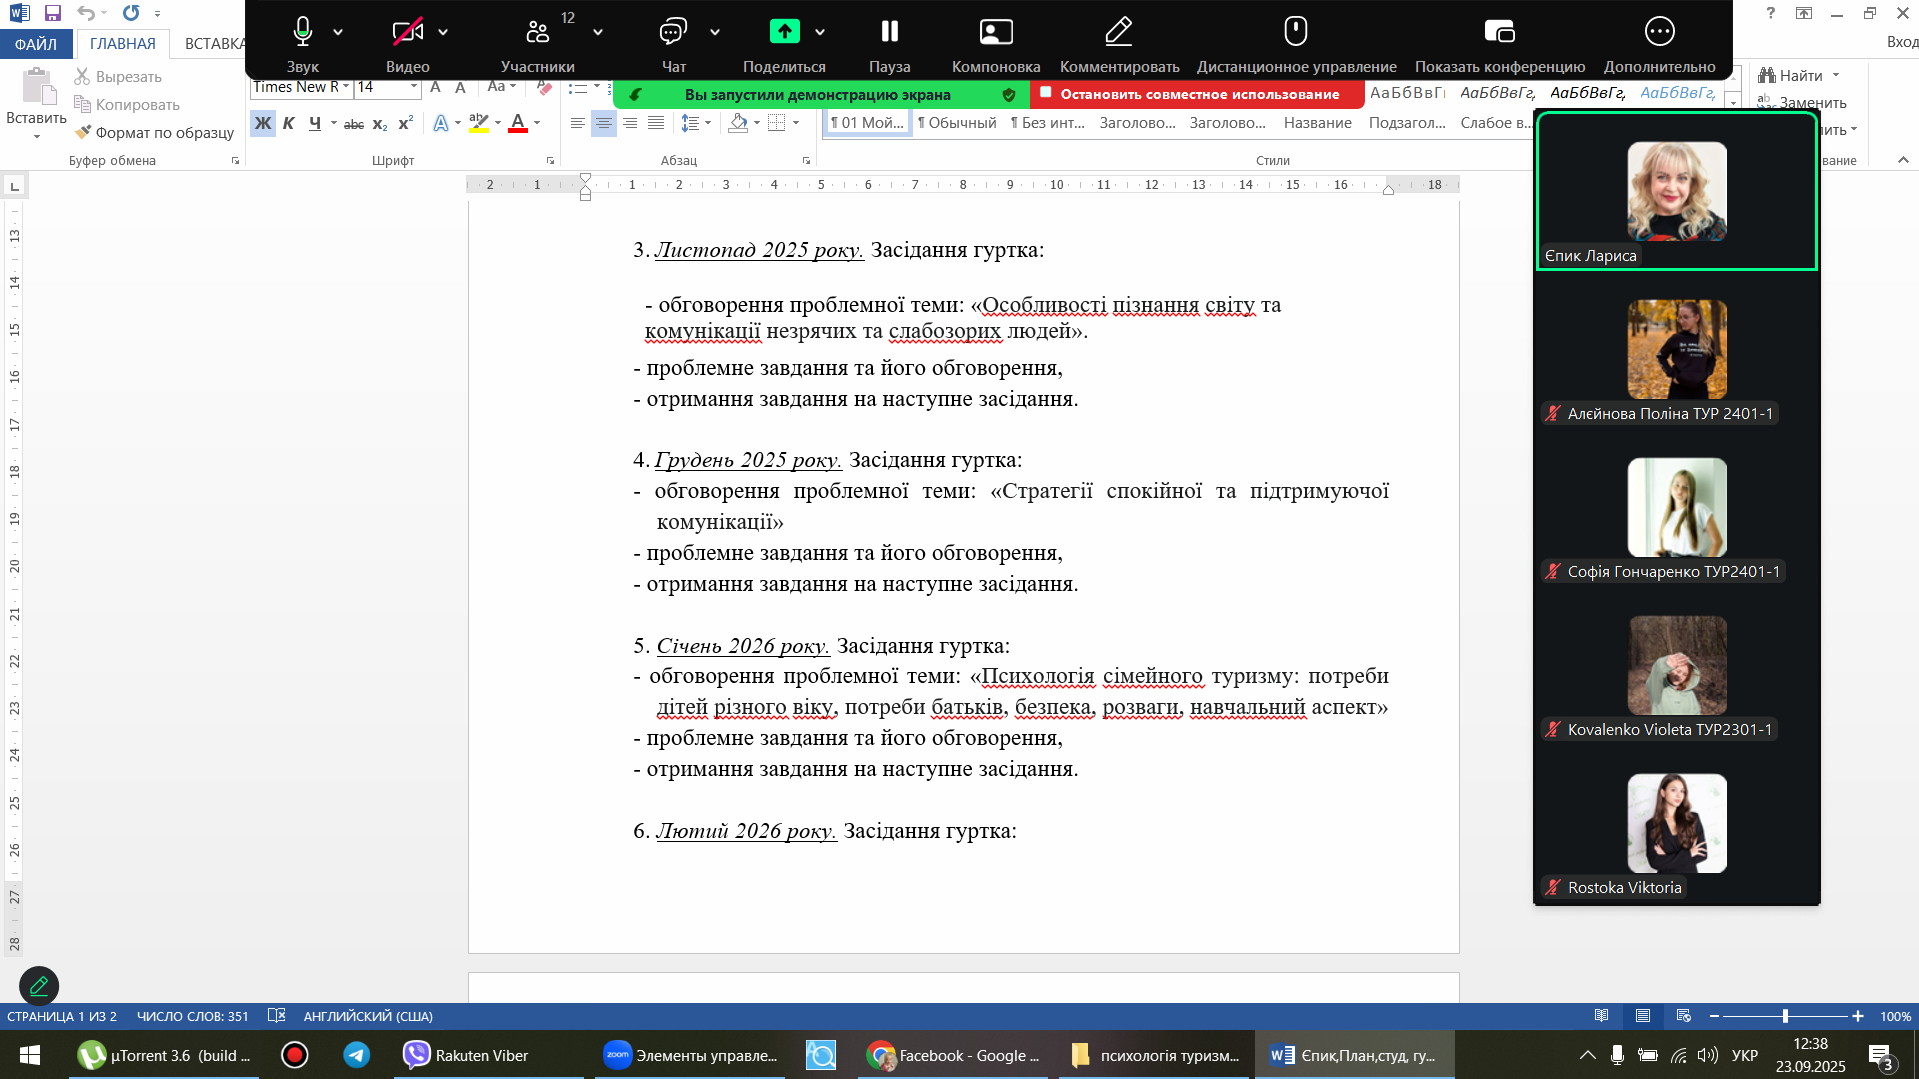Open the font size dropdown
The height and width of the screenshot is (1079, 1919).
[413, 87]
